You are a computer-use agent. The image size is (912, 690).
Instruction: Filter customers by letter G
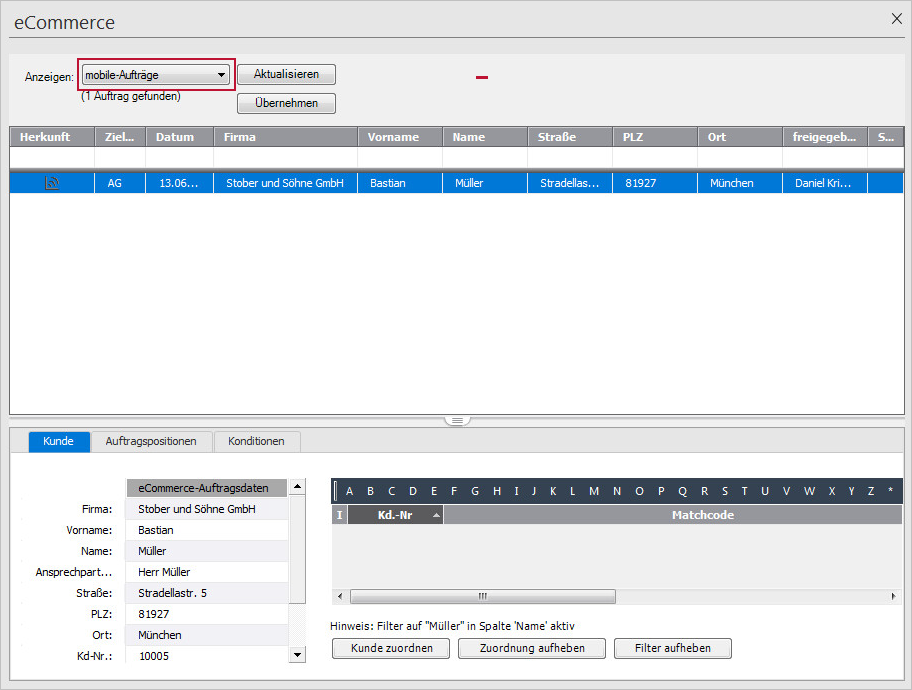475,491
